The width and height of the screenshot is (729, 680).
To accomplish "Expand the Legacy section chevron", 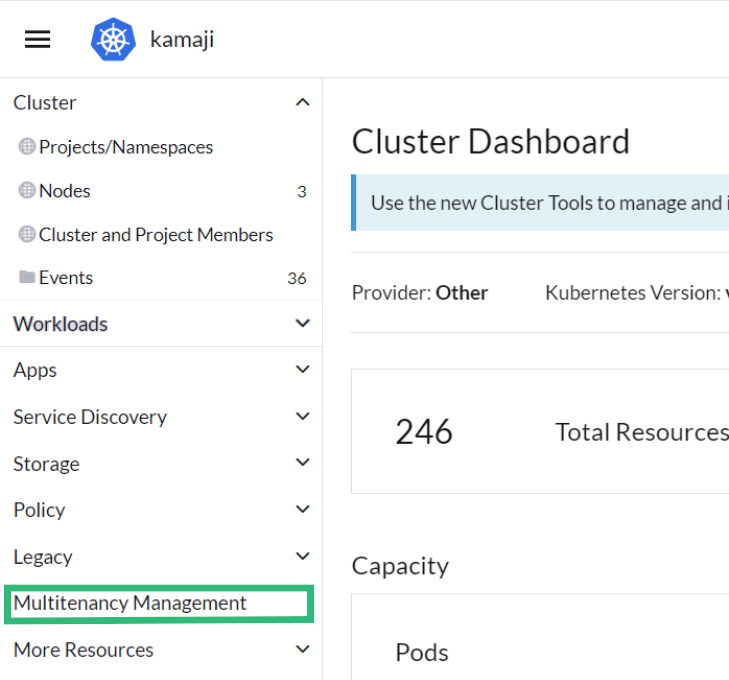I will click(x=303, y=557).
